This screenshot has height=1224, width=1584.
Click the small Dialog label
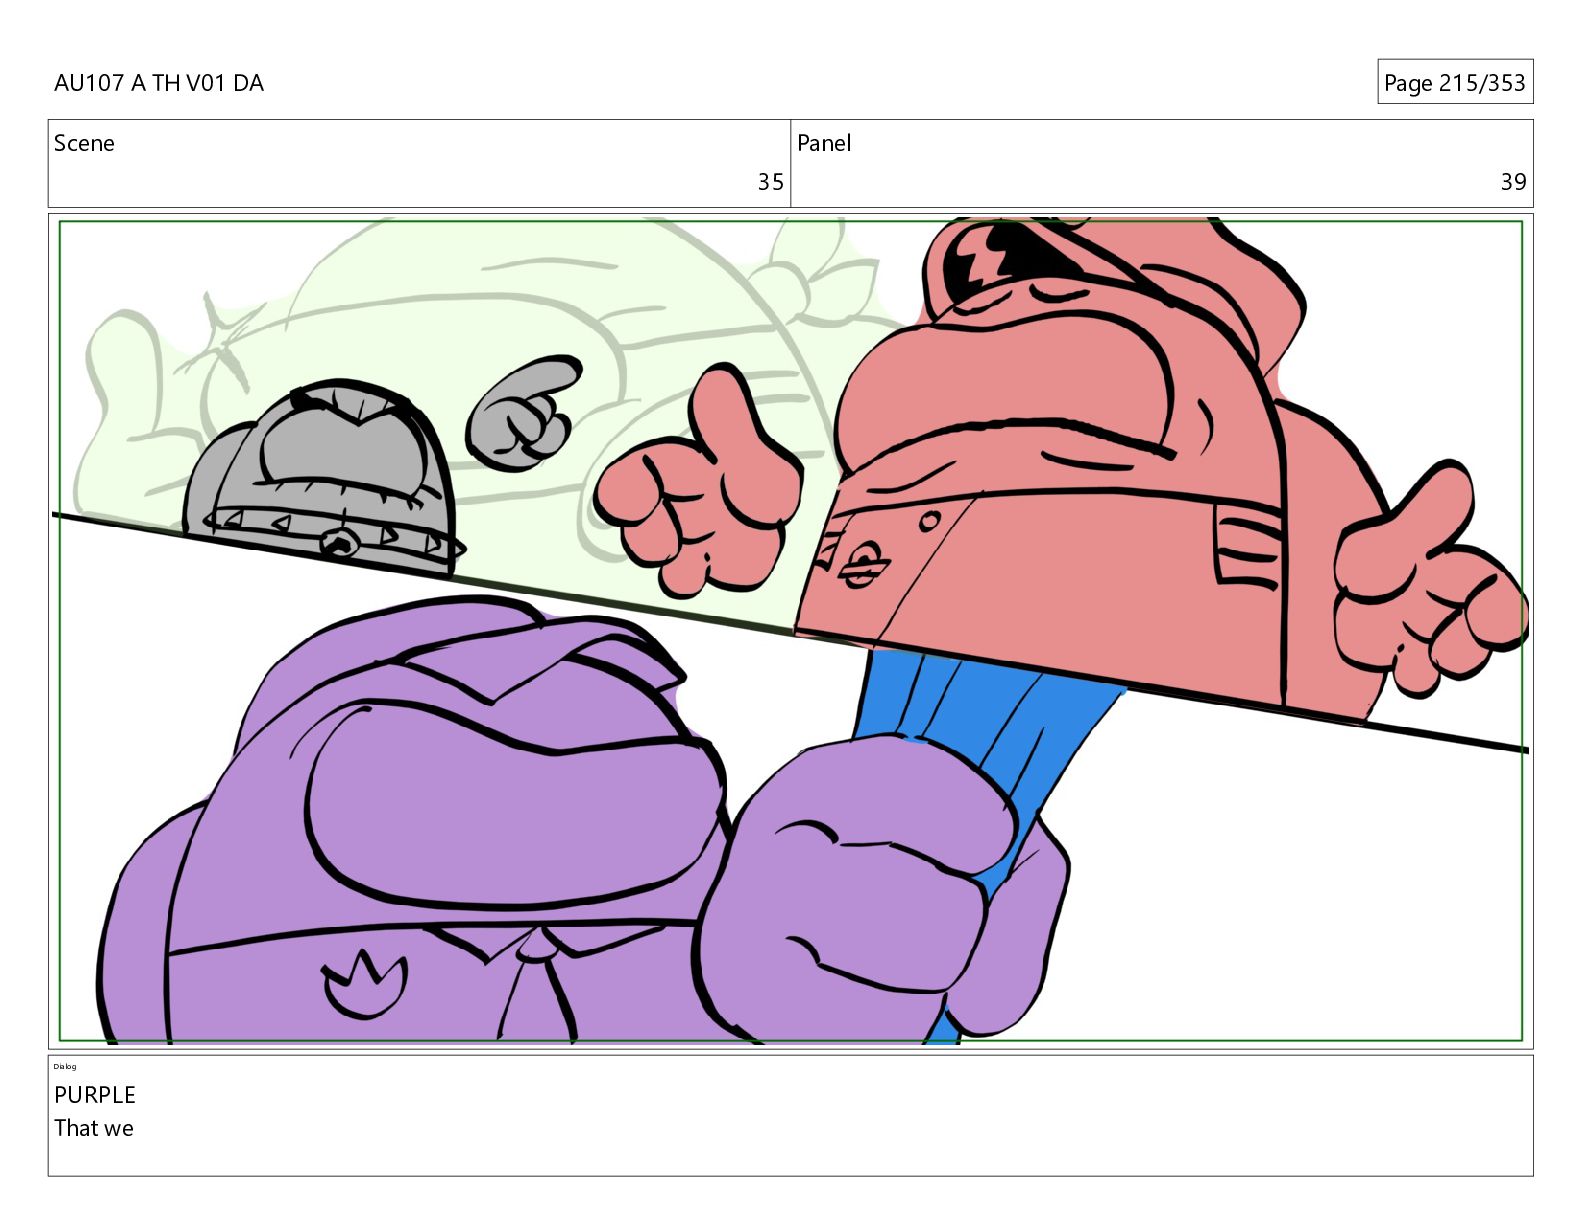click(65, 1066)
